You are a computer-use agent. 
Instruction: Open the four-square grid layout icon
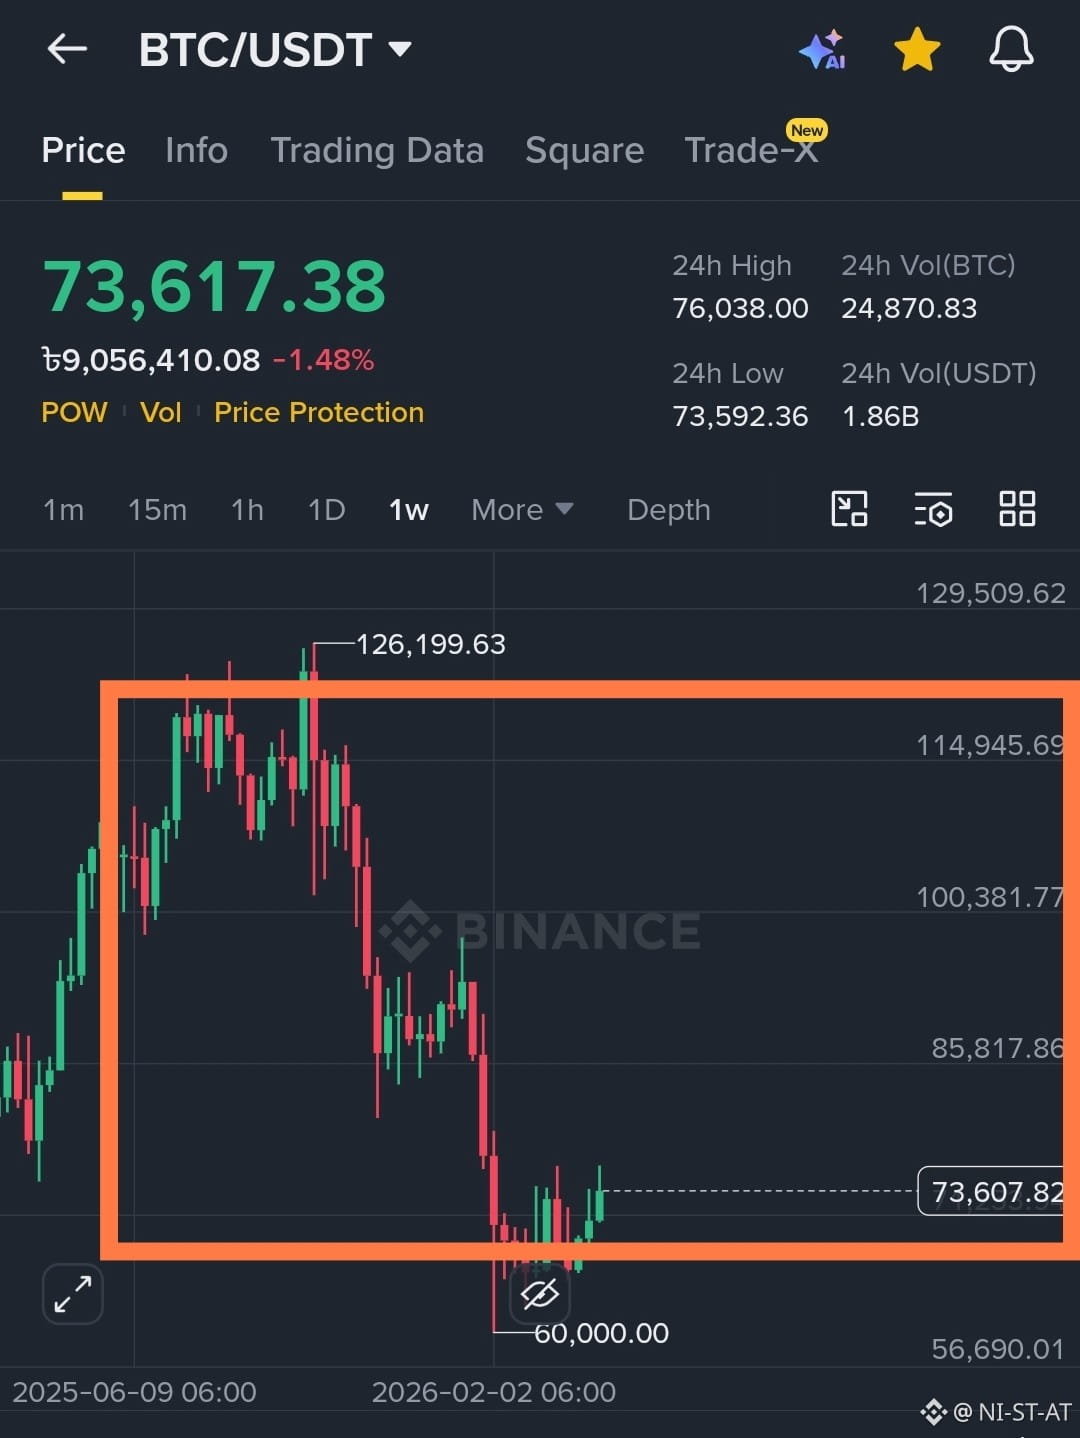click(x=1017, y=509)
